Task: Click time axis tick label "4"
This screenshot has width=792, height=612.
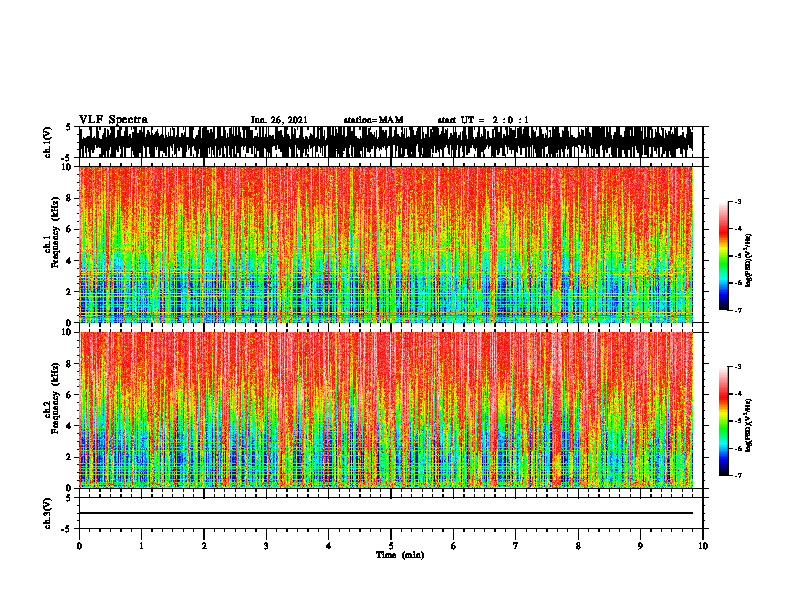Action: (329, 546)
